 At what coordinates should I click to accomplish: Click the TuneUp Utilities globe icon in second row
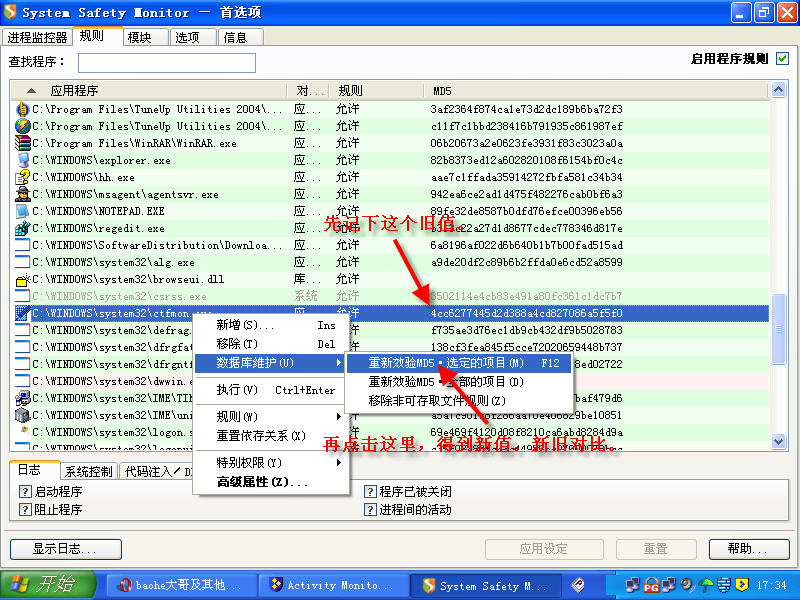pyautogui.click(x=22, y=126)
